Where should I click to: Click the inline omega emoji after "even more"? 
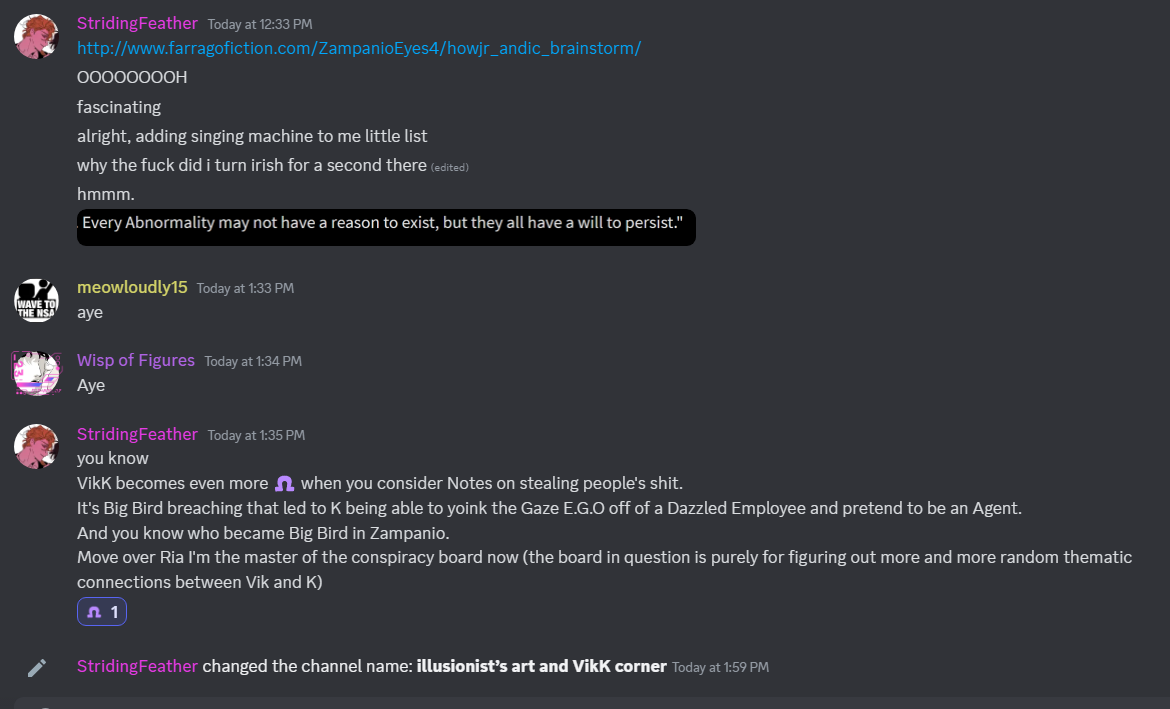point(284,483)
